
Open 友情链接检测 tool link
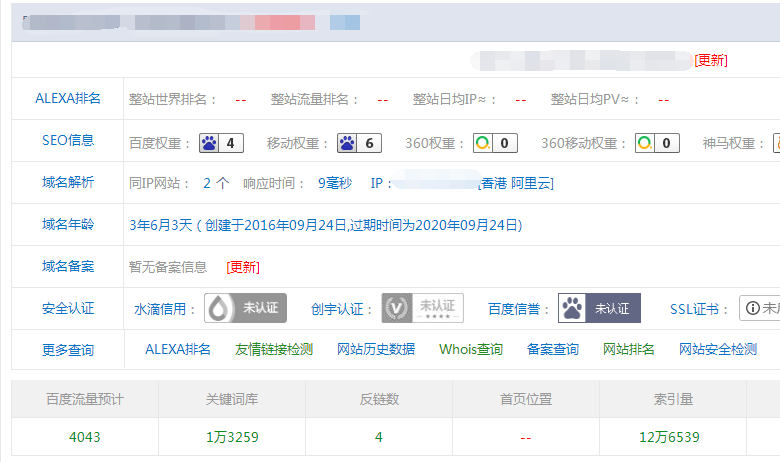(x=274, y=350)
